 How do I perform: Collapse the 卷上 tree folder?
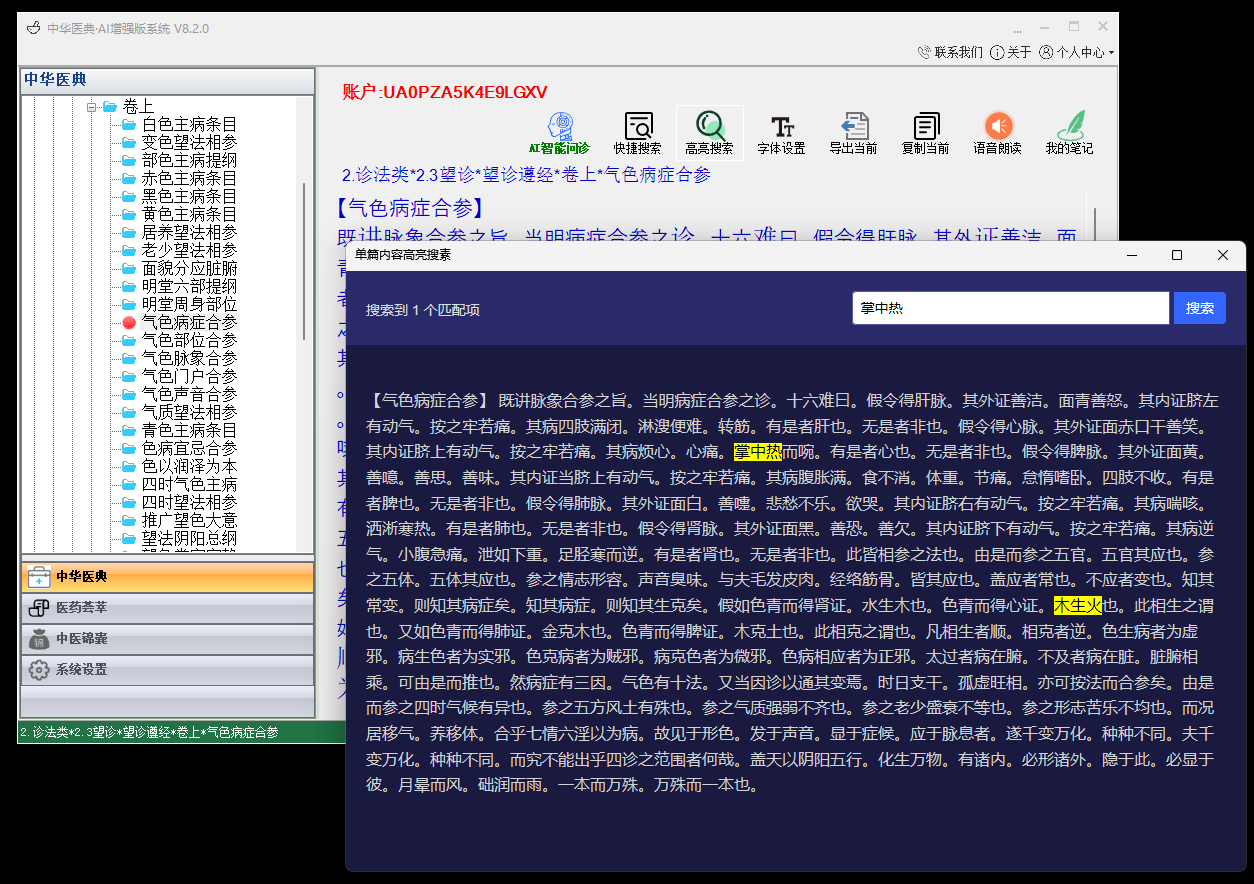92,106
